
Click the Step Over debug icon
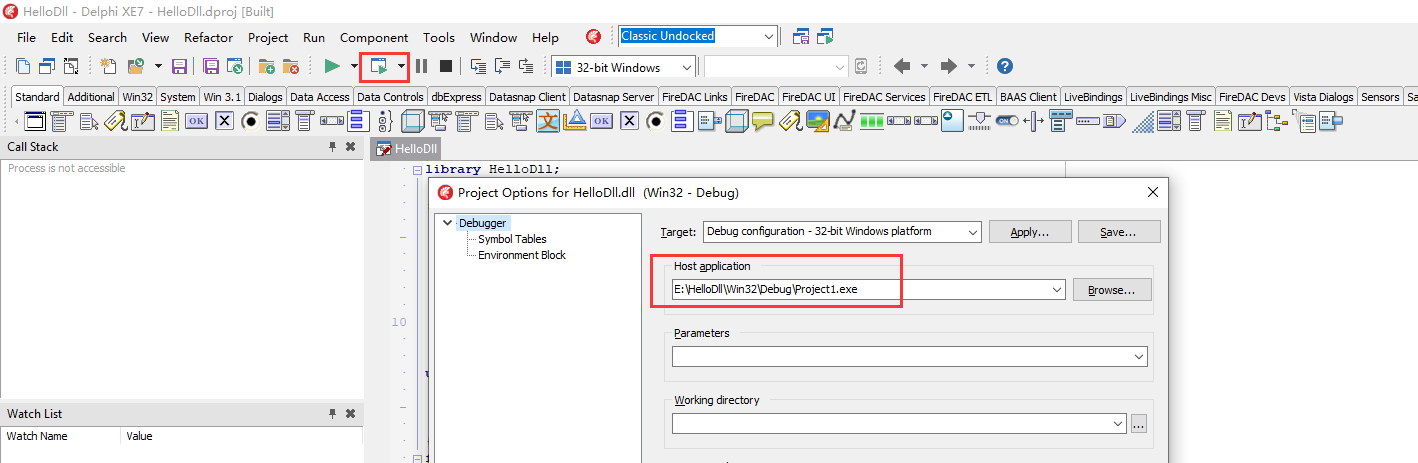pyautogui.click(x=502, y=66)
